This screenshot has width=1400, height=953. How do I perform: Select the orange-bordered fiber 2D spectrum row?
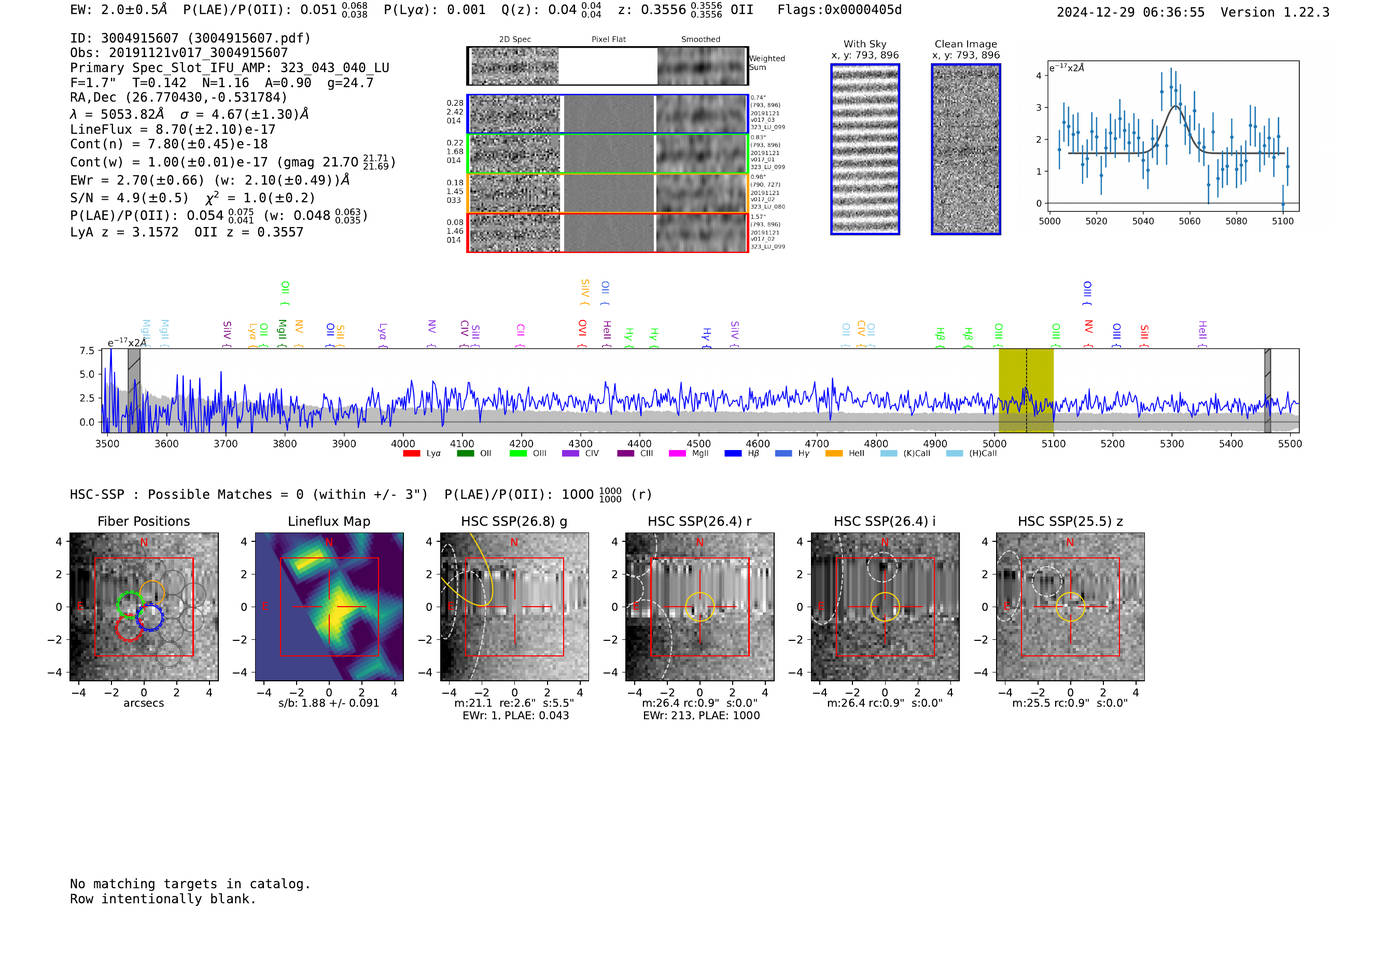tap(608, 193)
